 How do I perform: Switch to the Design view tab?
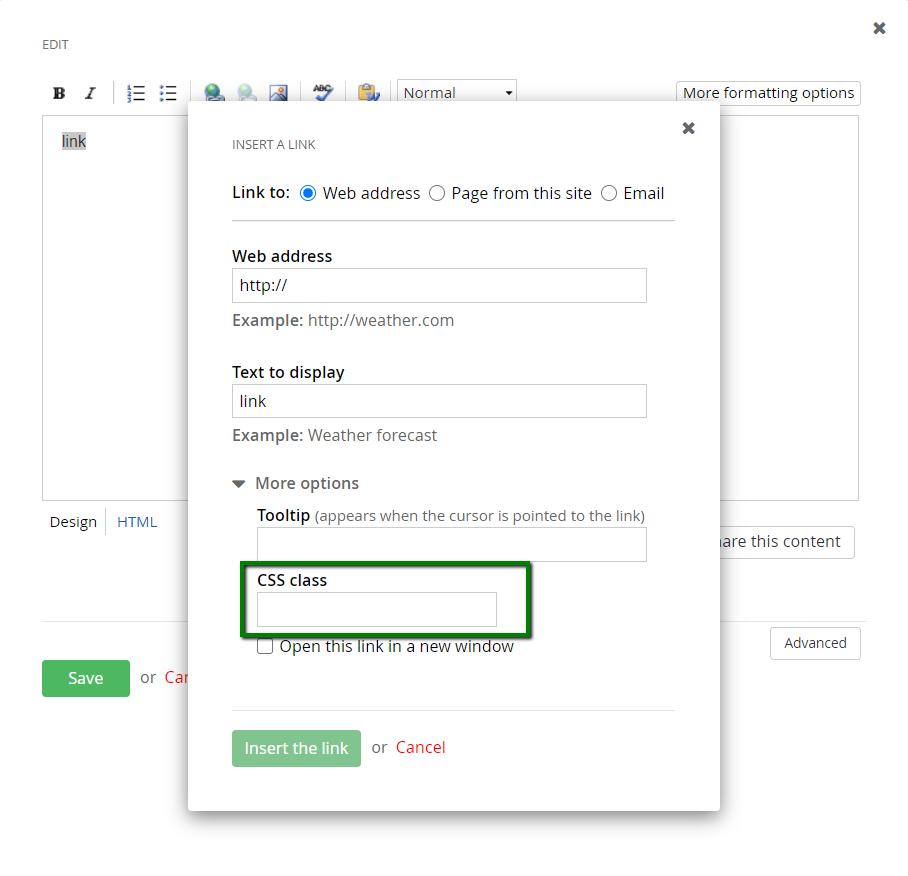pos(73,522)
